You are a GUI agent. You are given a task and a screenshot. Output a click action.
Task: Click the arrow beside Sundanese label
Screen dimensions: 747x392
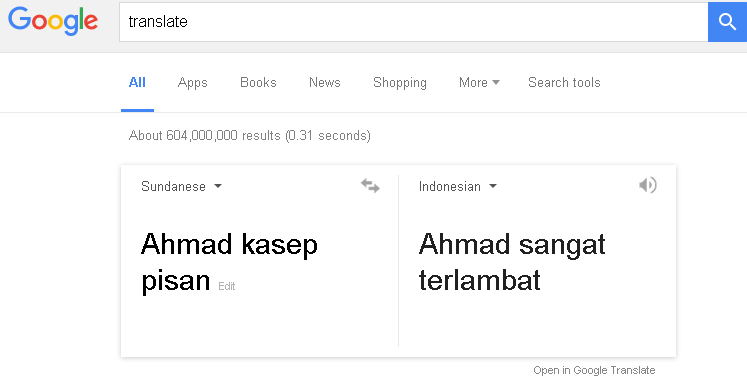click(218, 186)
